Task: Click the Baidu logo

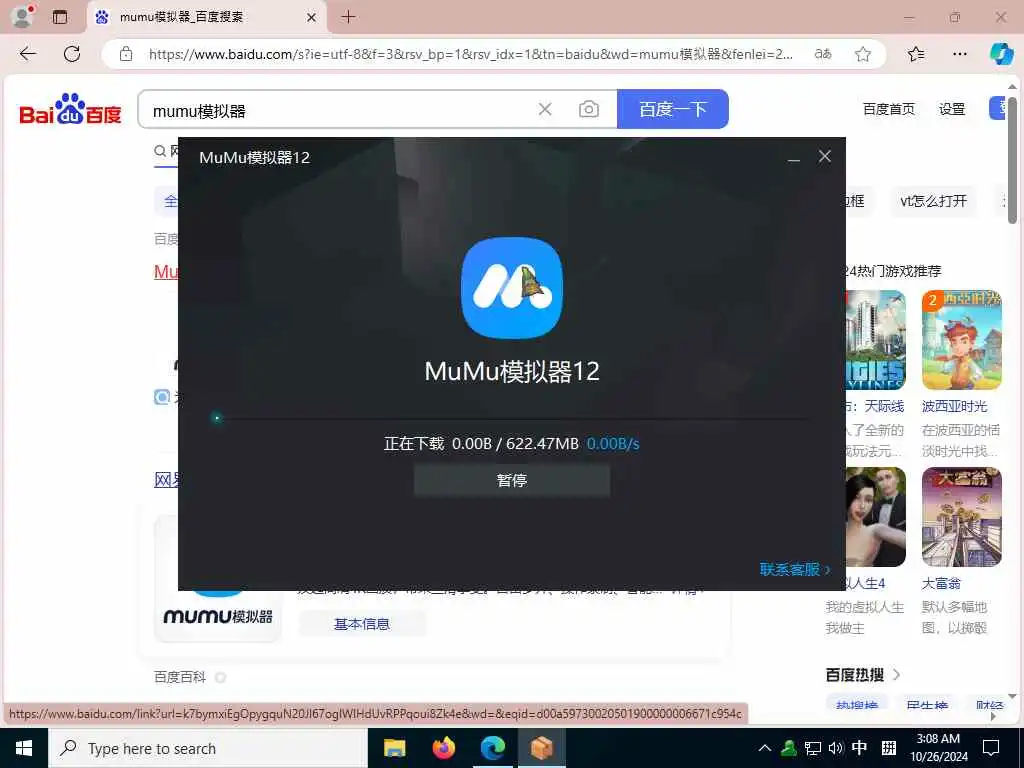Action: [71, 109]
